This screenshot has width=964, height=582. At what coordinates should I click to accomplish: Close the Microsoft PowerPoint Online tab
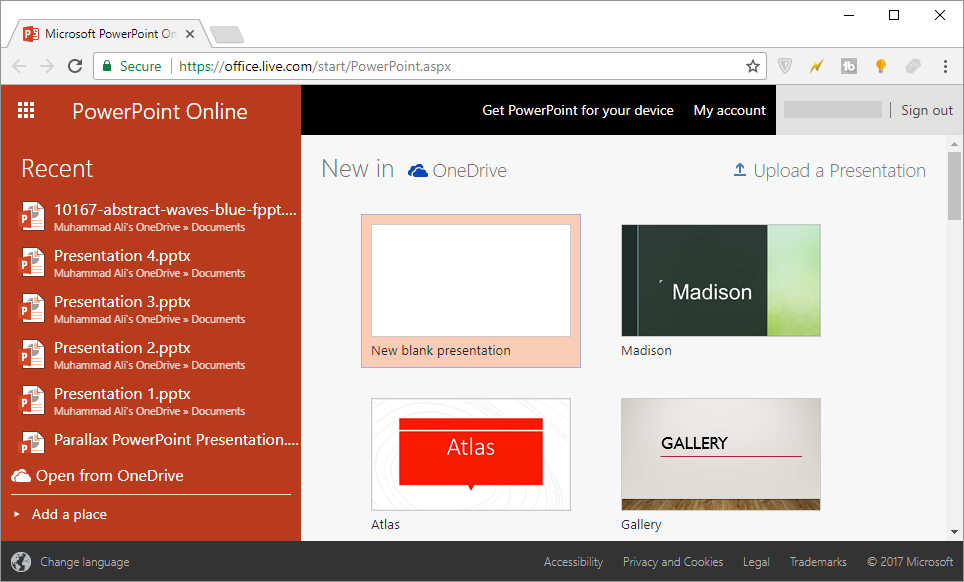190,34
